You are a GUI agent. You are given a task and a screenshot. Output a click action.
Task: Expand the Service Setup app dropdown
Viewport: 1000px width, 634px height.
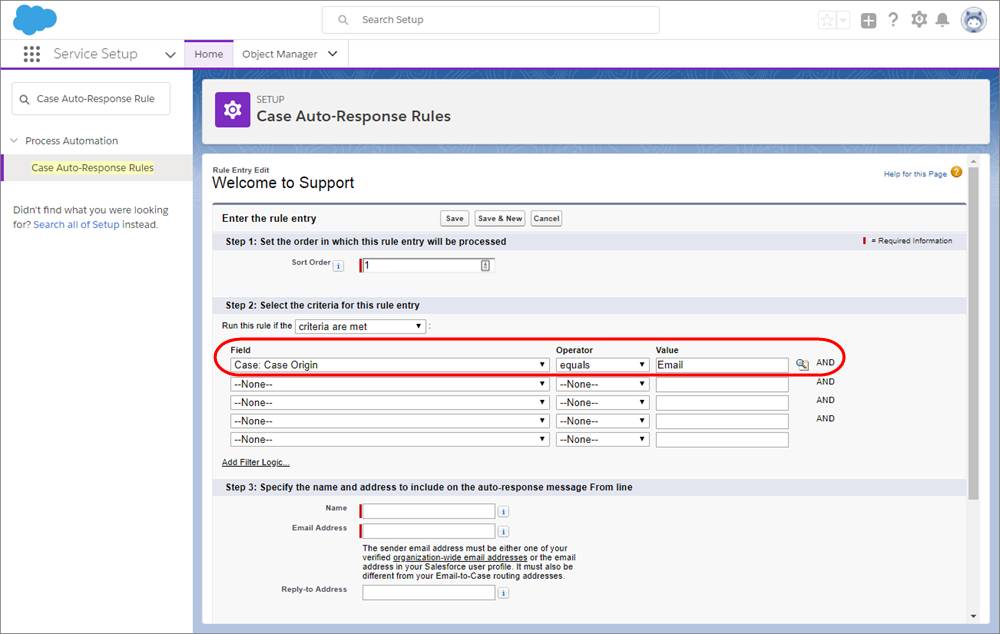point(170,55)
